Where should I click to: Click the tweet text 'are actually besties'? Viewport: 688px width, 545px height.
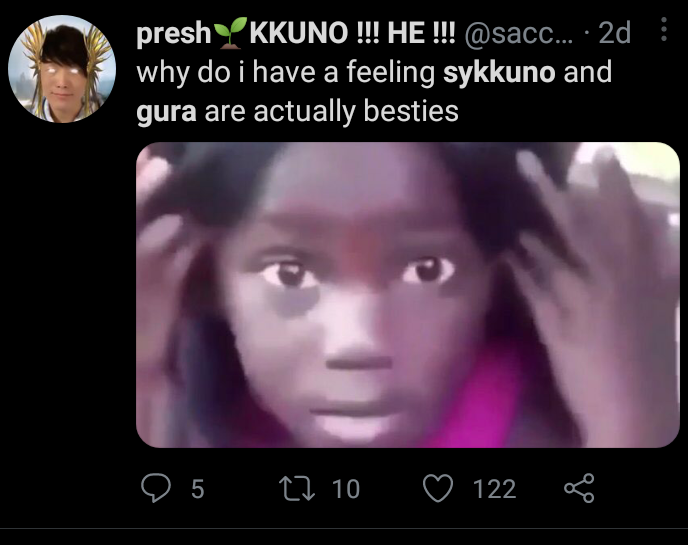[331, 111]
